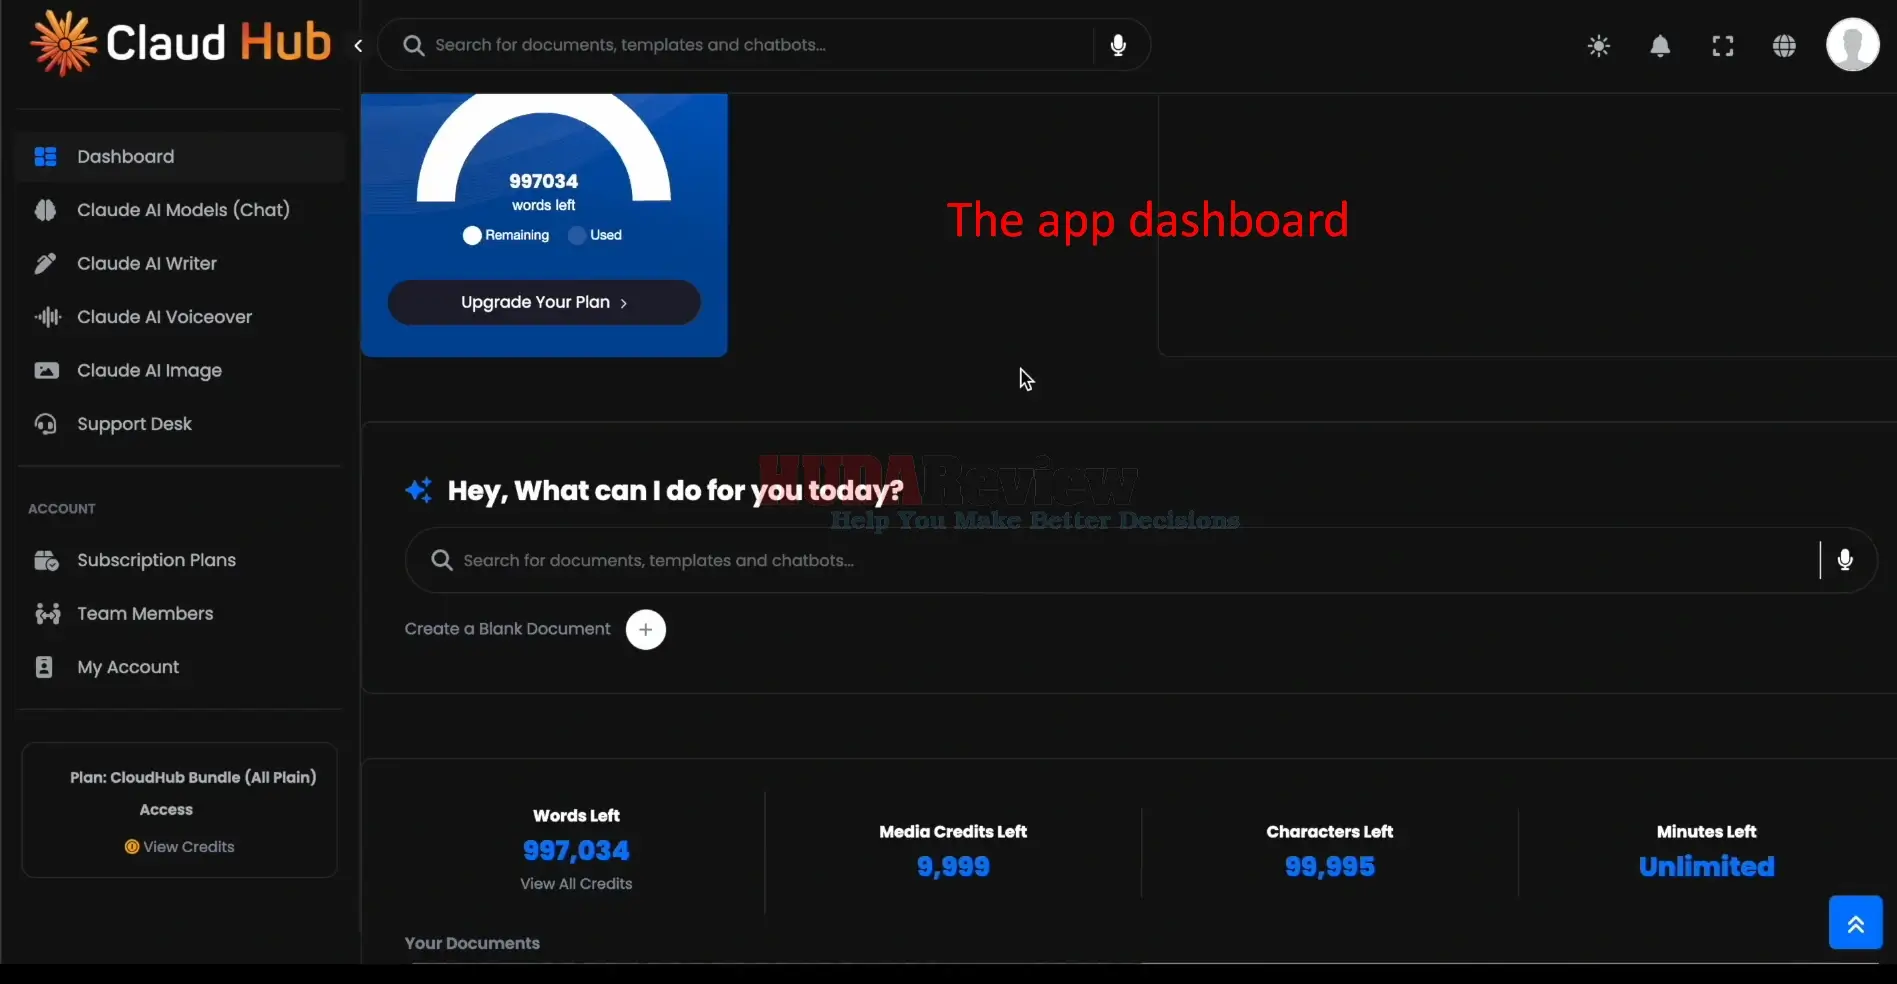The image size is (1897, 984).
Task: Activate the top bar microphone icon
Action: point(1118,45)
